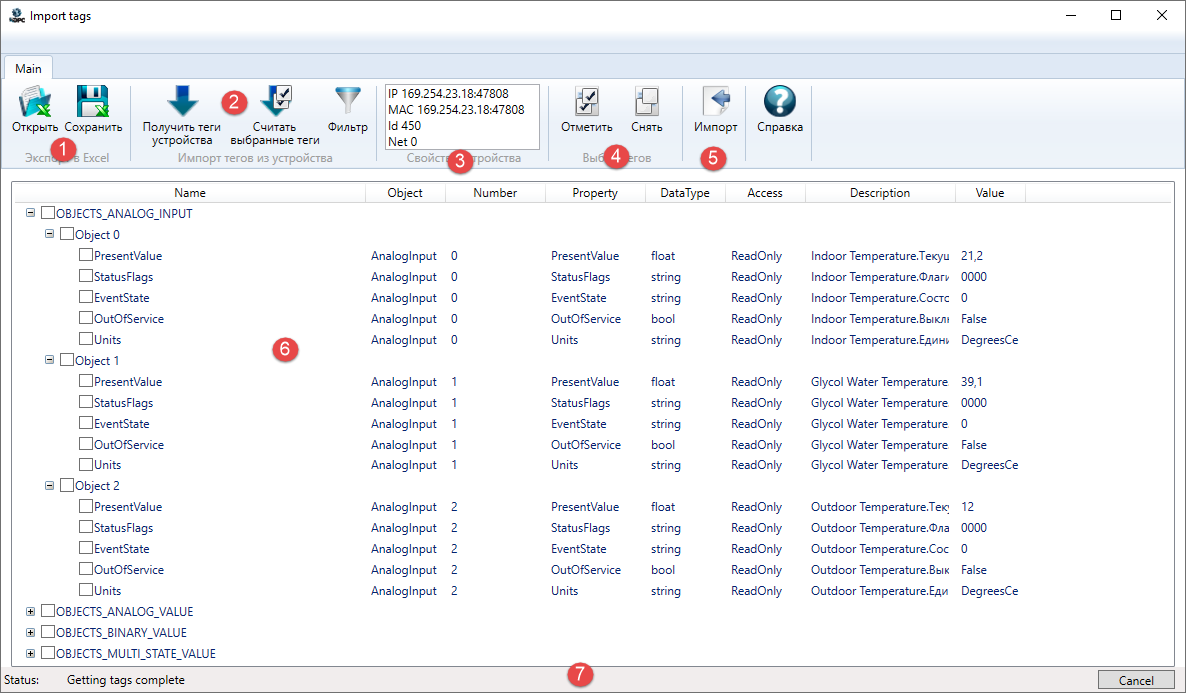Click the Description column header
Image resolution: width=1186 pixels, height=693 pixels.
pos(880,193)
